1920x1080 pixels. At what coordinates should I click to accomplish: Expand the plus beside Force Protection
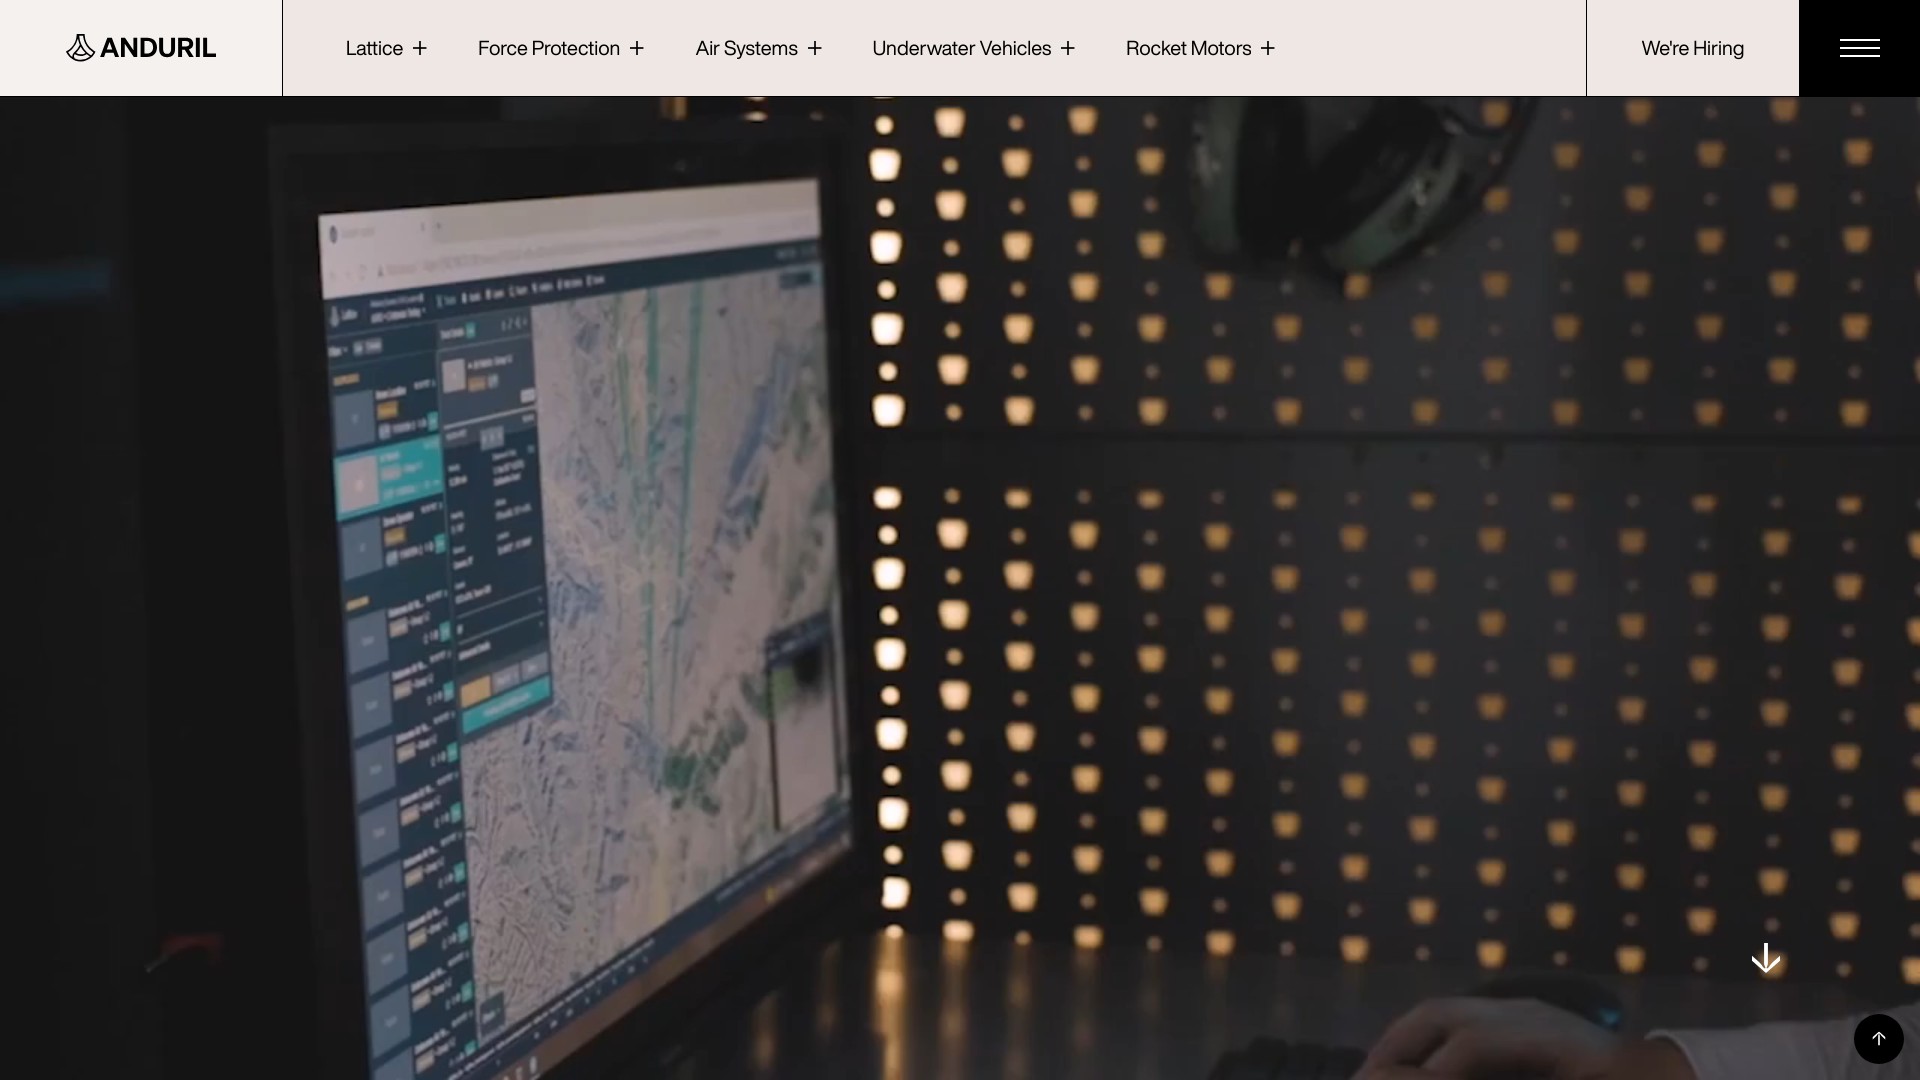point(637,48)
